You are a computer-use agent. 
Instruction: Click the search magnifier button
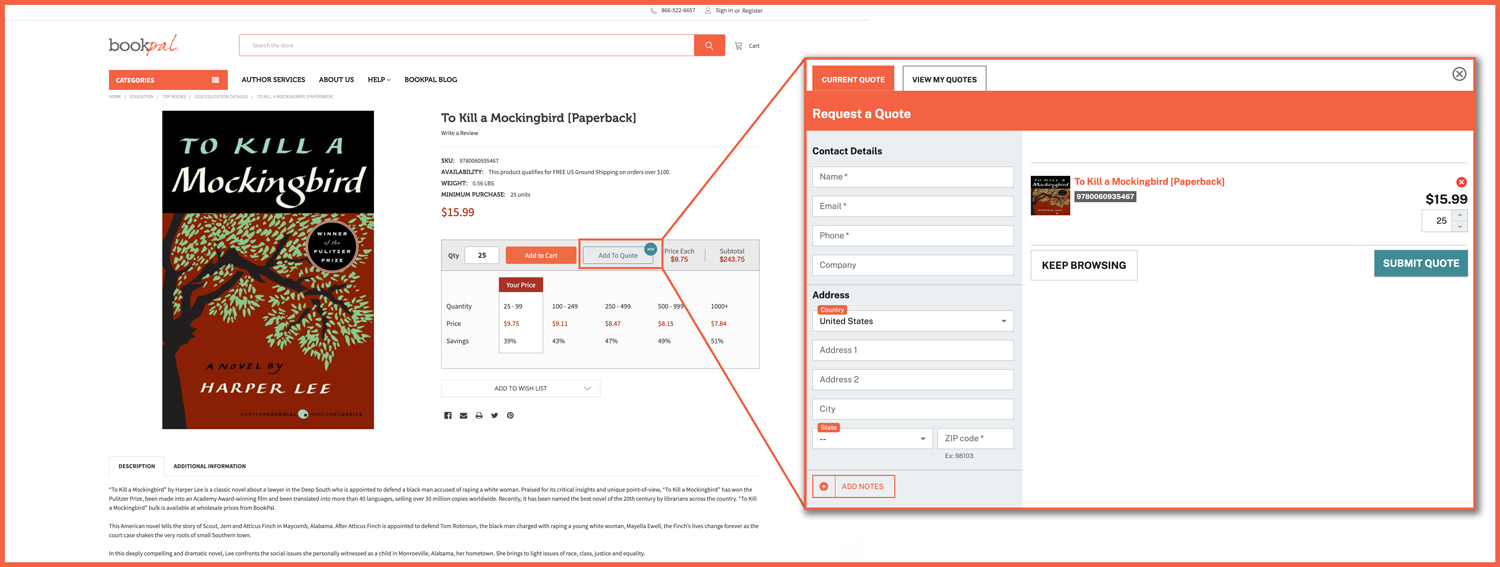point(709,45)
